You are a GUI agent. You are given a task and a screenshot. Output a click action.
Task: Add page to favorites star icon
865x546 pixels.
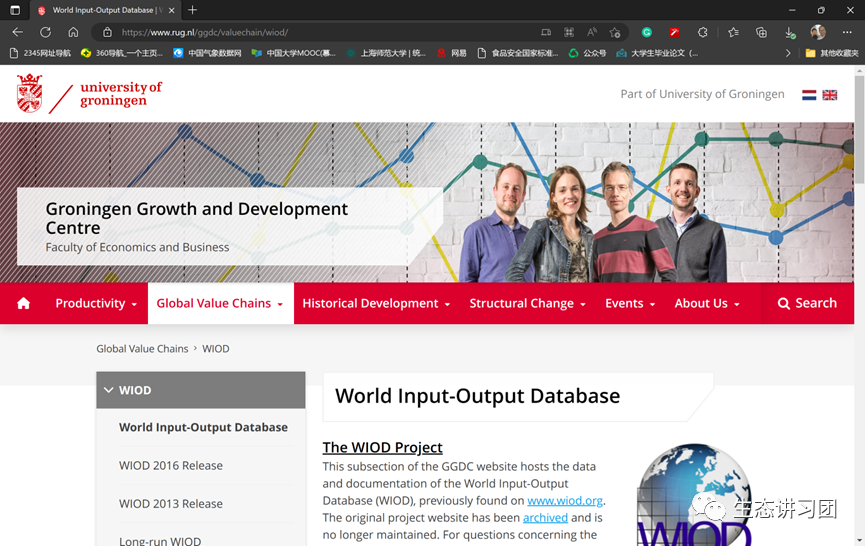click(615, 32)
